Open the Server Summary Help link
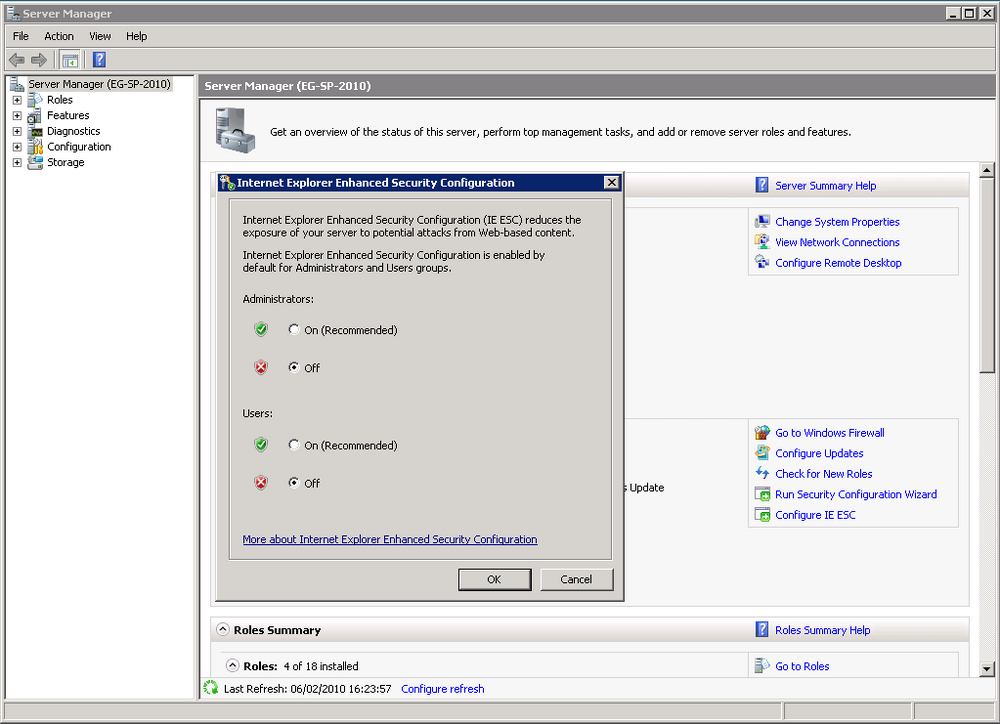1000x724 pixels. tap(826, 186)
